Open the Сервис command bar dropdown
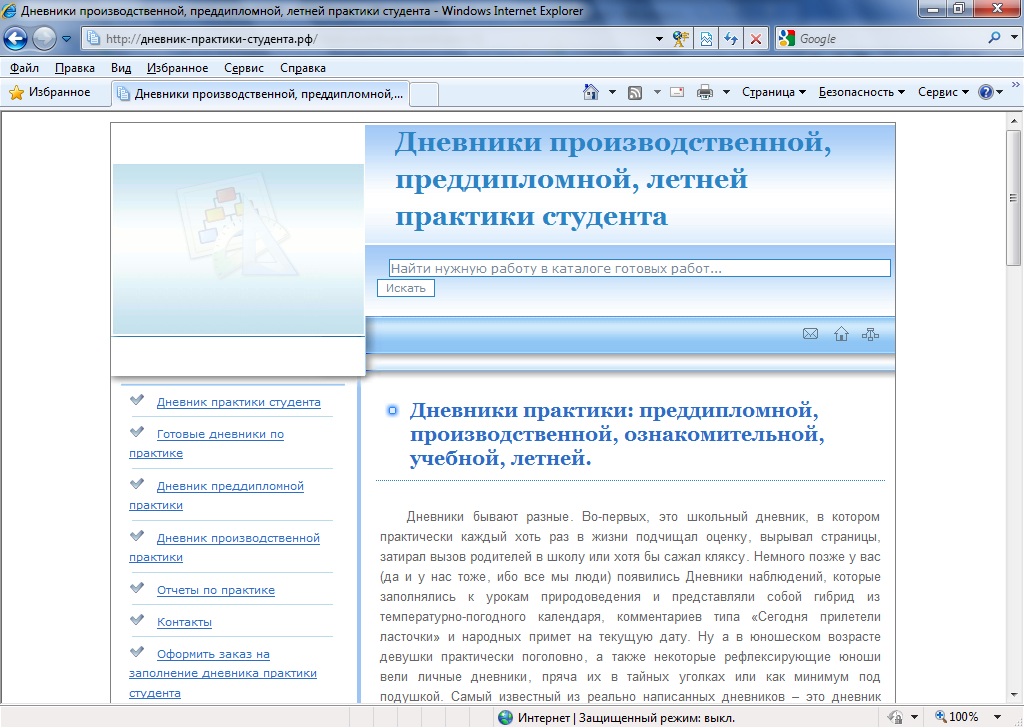1024x728 pixels. pos(943,92)
